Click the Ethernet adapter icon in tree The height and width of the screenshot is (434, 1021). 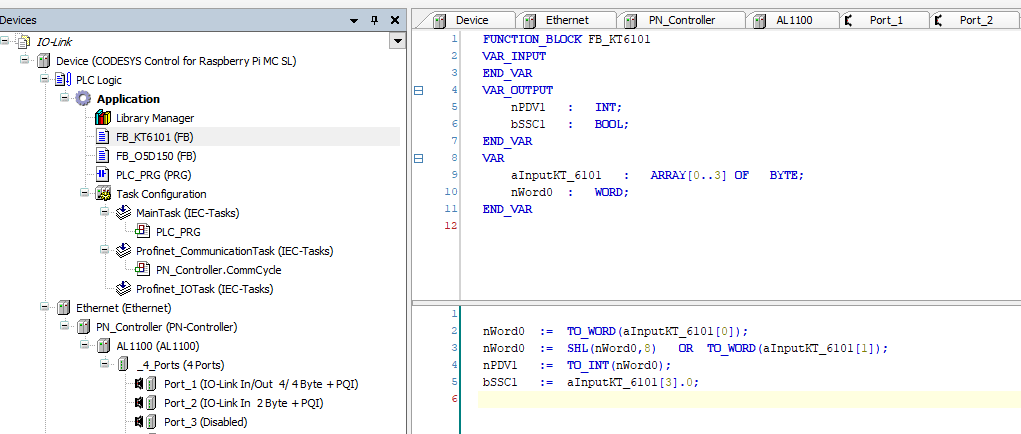click(x=64, y=307)
